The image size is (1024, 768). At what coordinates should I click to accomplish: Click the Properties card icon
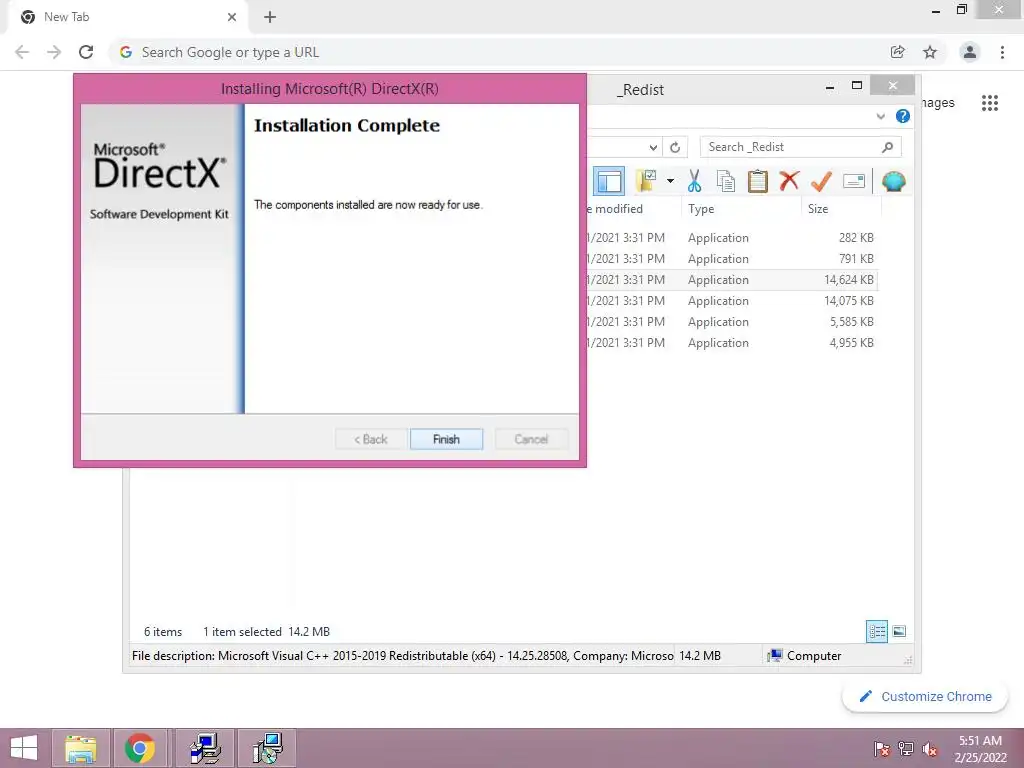[x=854, y=181]
